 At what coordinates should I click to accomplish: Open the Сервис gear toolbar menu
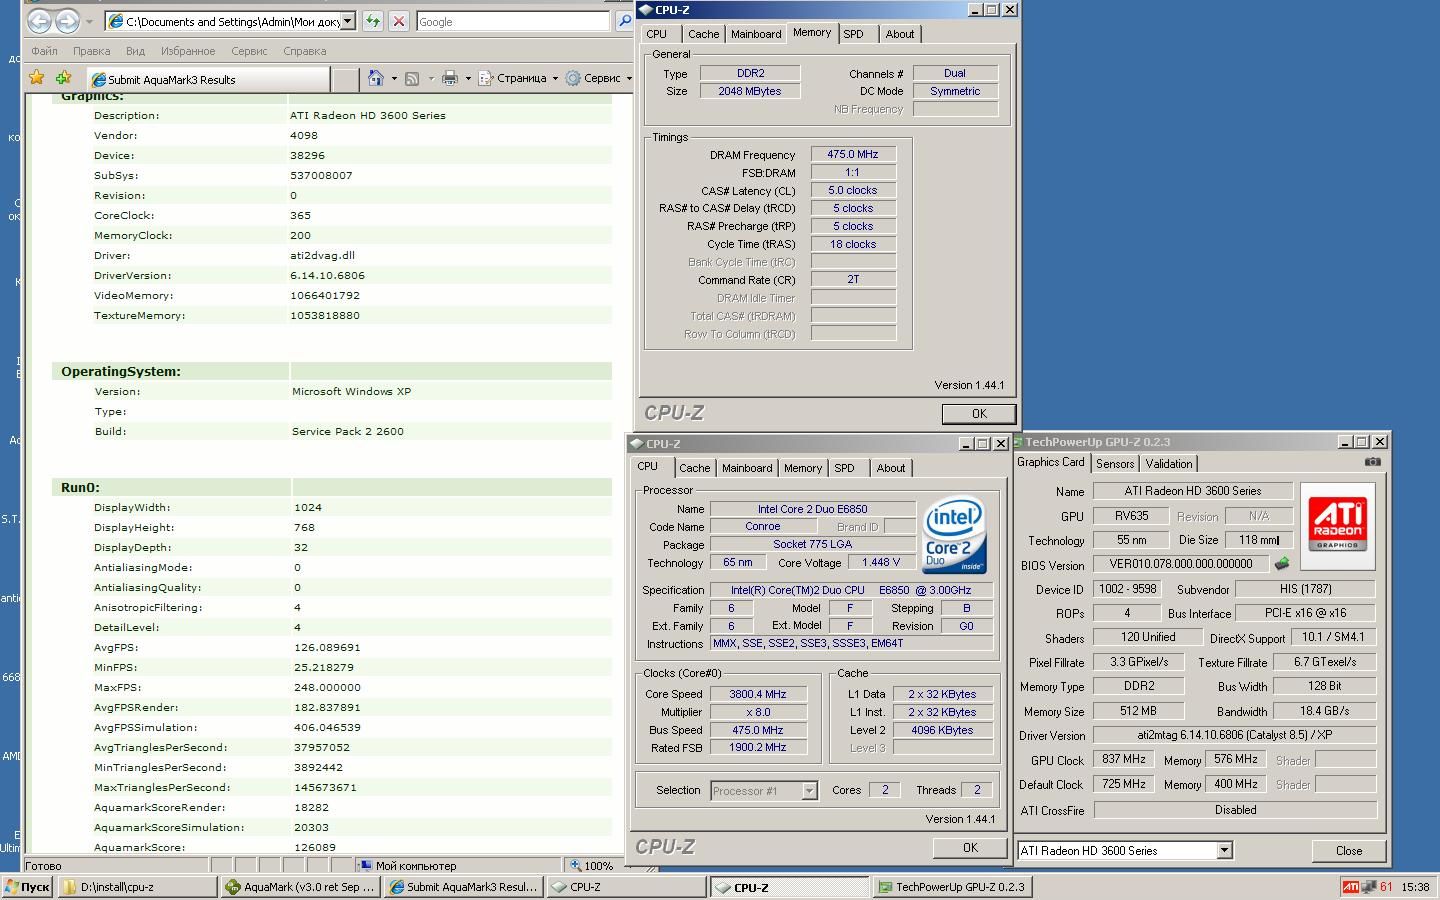[597, 78]
